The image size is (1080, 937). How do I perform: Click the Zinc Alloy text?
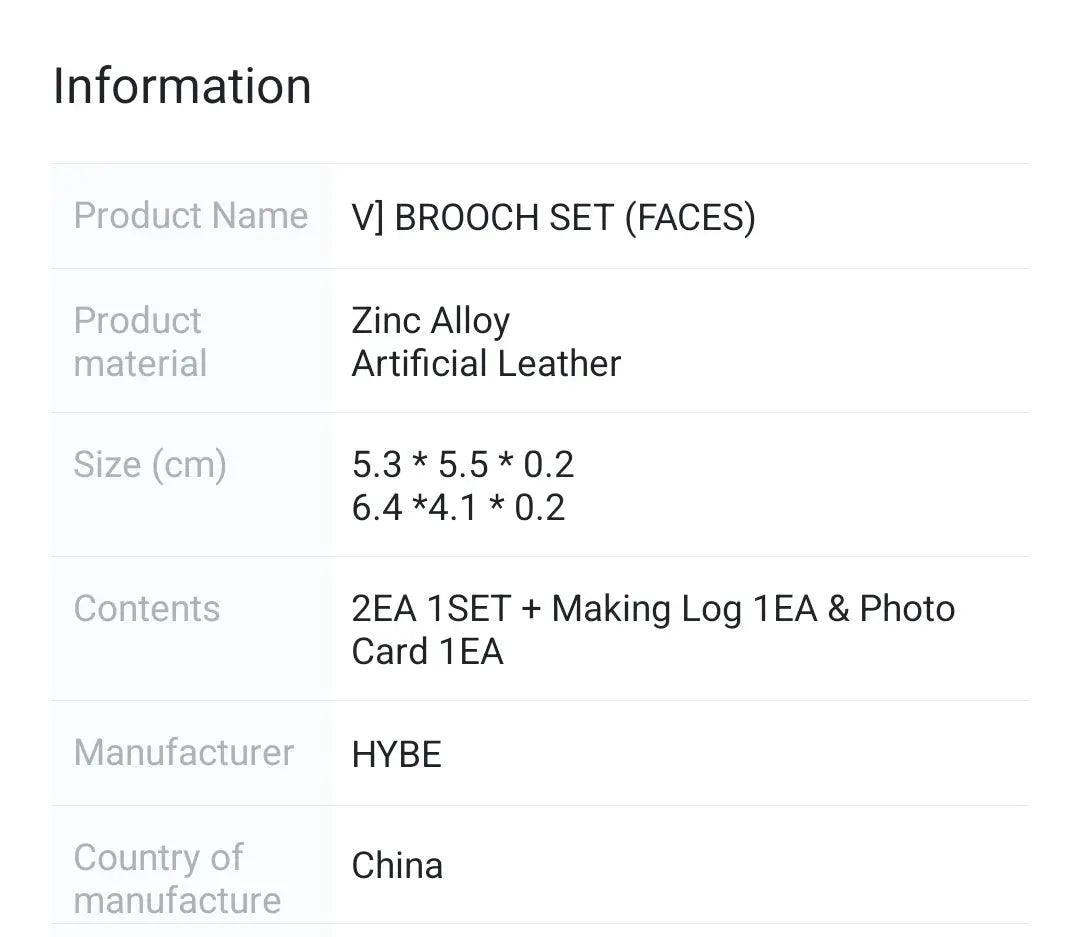click(430, 321)
